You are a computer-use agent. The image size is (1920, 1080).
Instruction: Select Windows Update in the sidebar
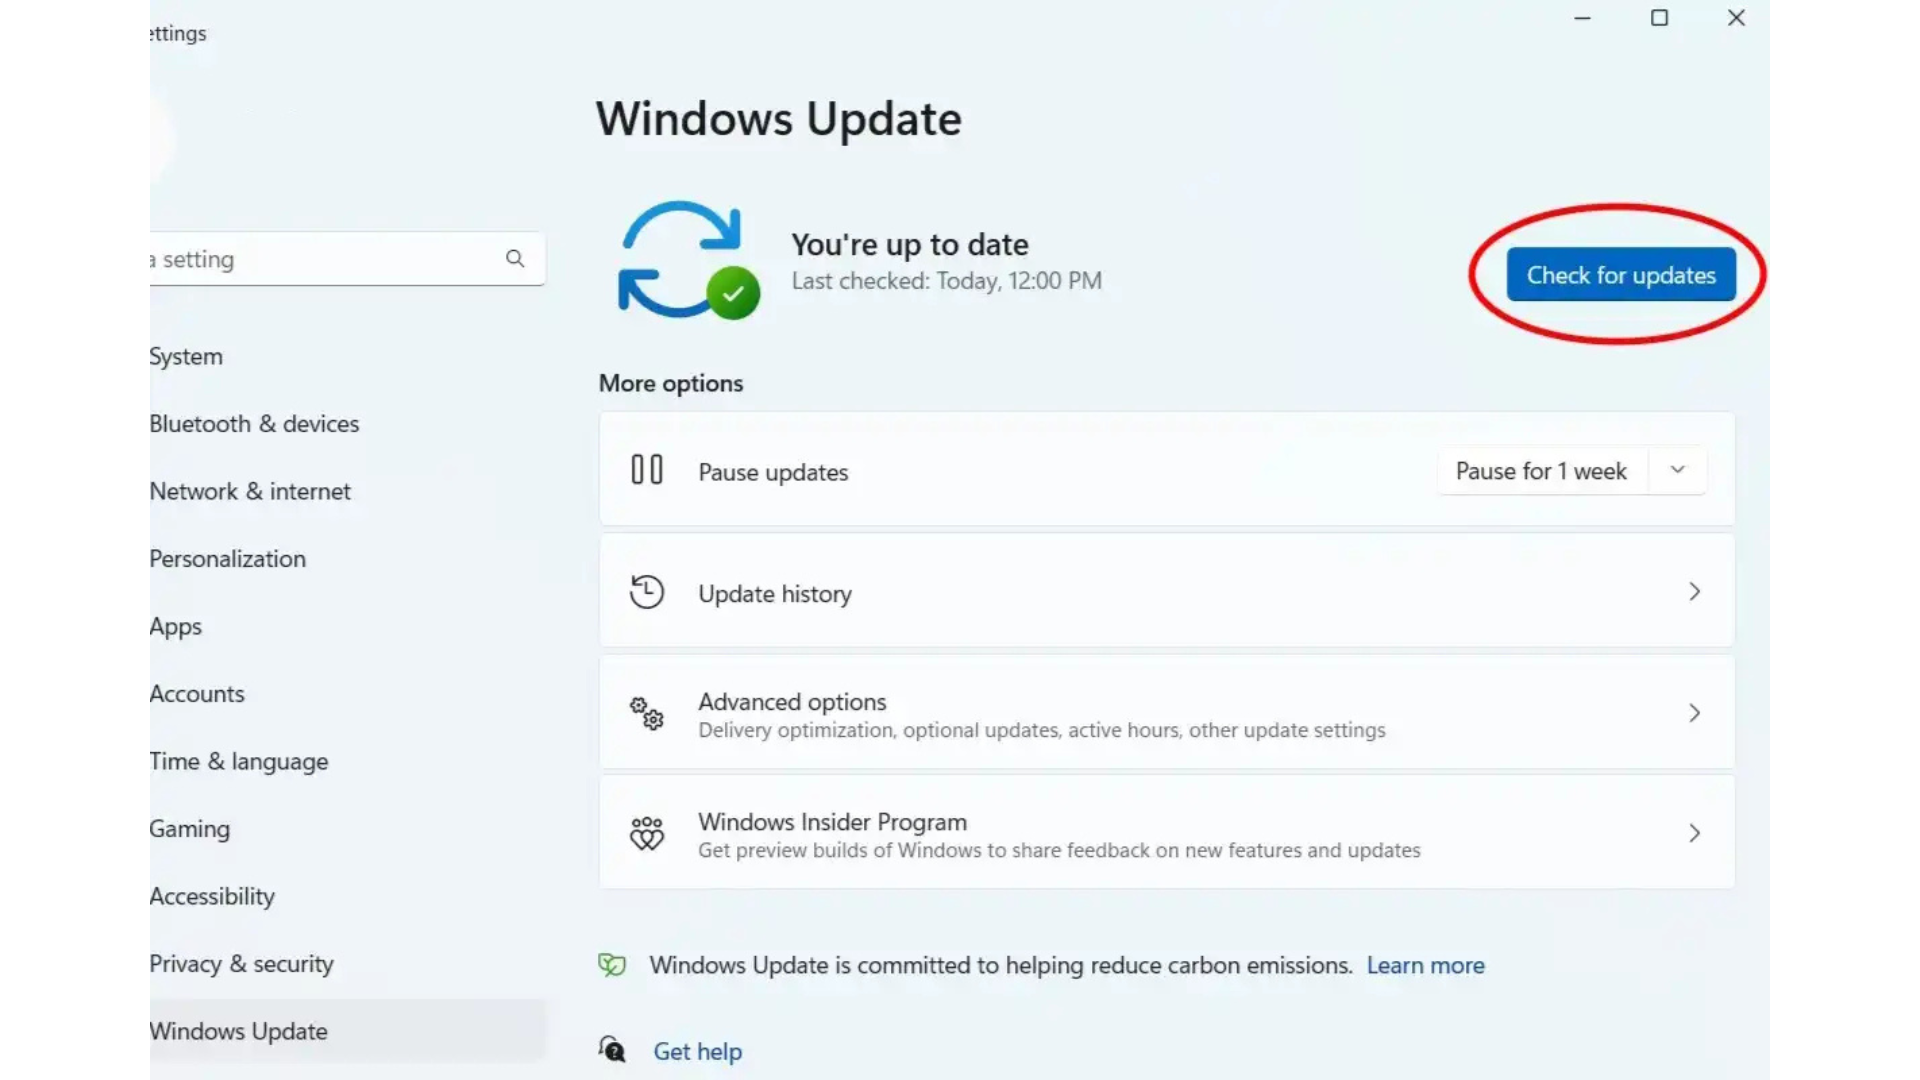(237, 1030)
